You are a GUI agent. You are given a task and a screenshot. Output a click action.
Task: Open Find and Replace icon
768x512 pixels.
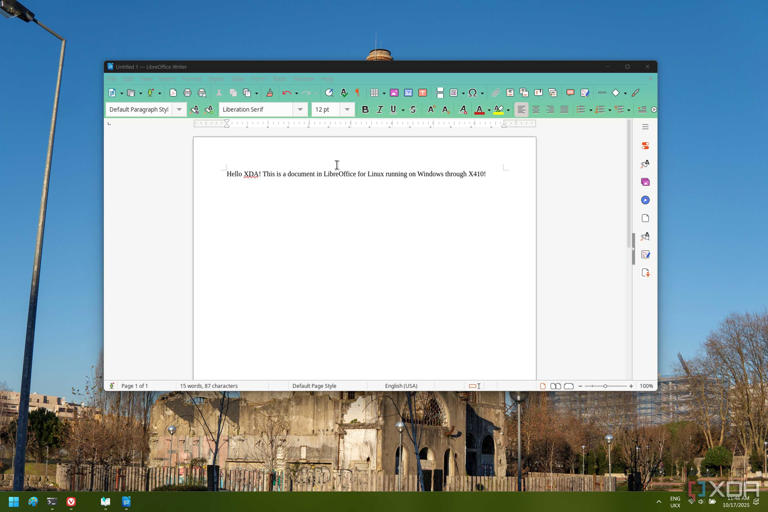pyautogui.click(x=329, y=93)
